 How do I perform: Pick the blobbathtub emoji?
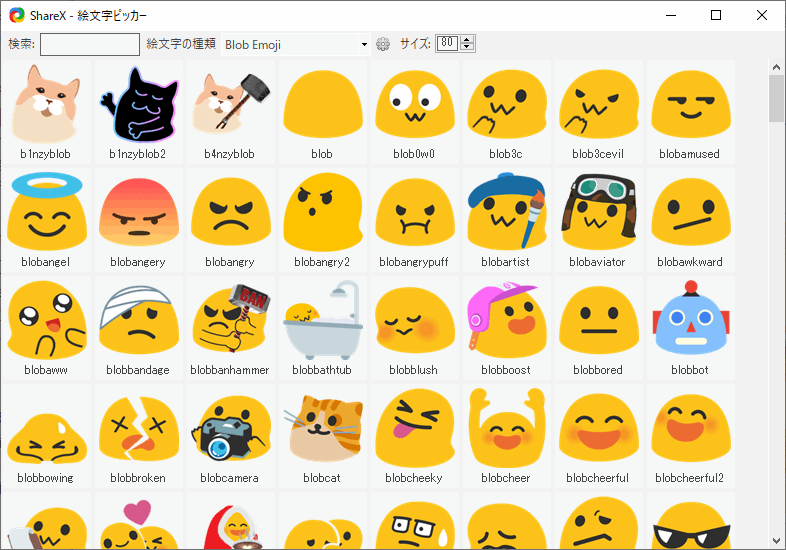[323, 328]
